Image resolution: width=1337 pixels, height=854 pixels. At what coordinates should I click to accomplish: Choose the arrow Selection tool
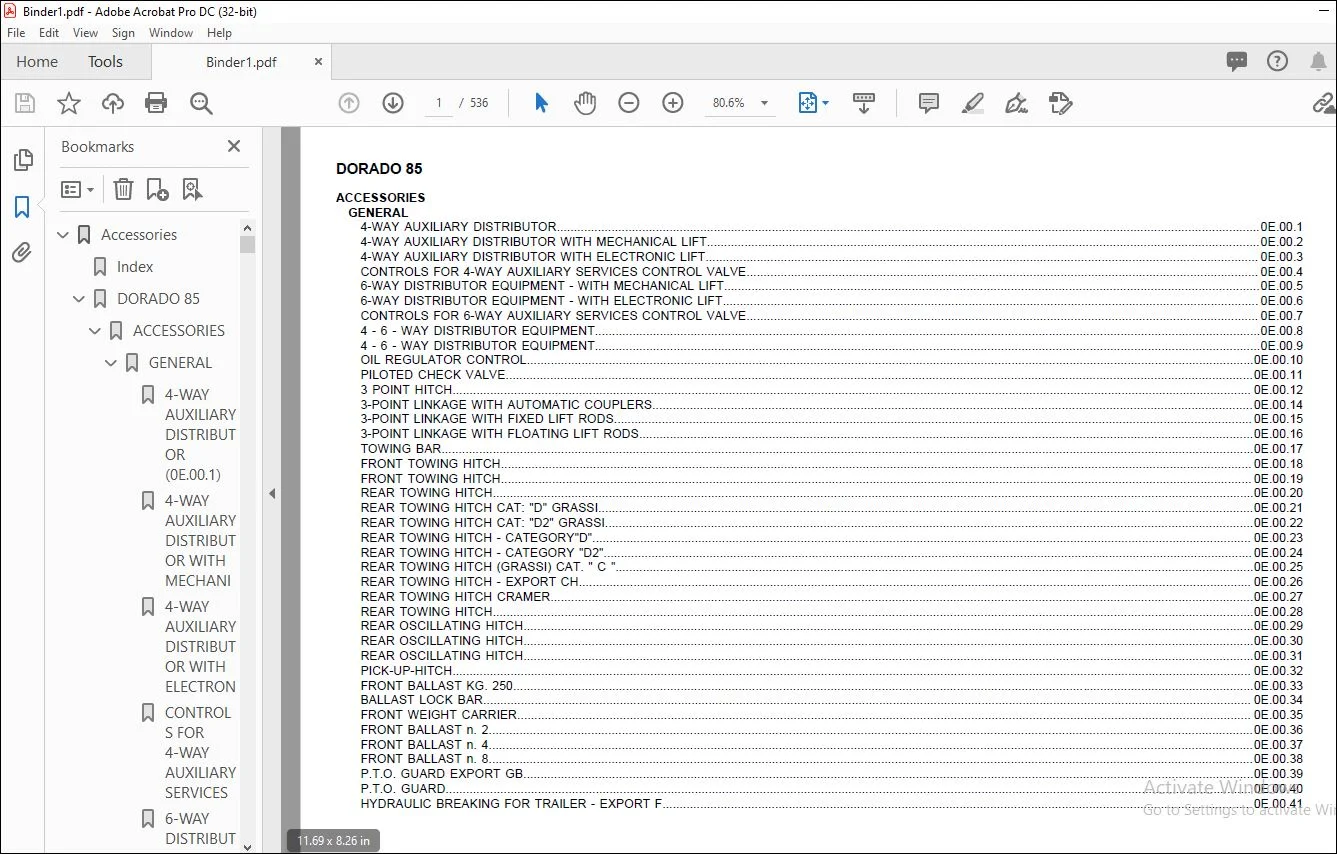pyautogui.click(x=541, y=103)
